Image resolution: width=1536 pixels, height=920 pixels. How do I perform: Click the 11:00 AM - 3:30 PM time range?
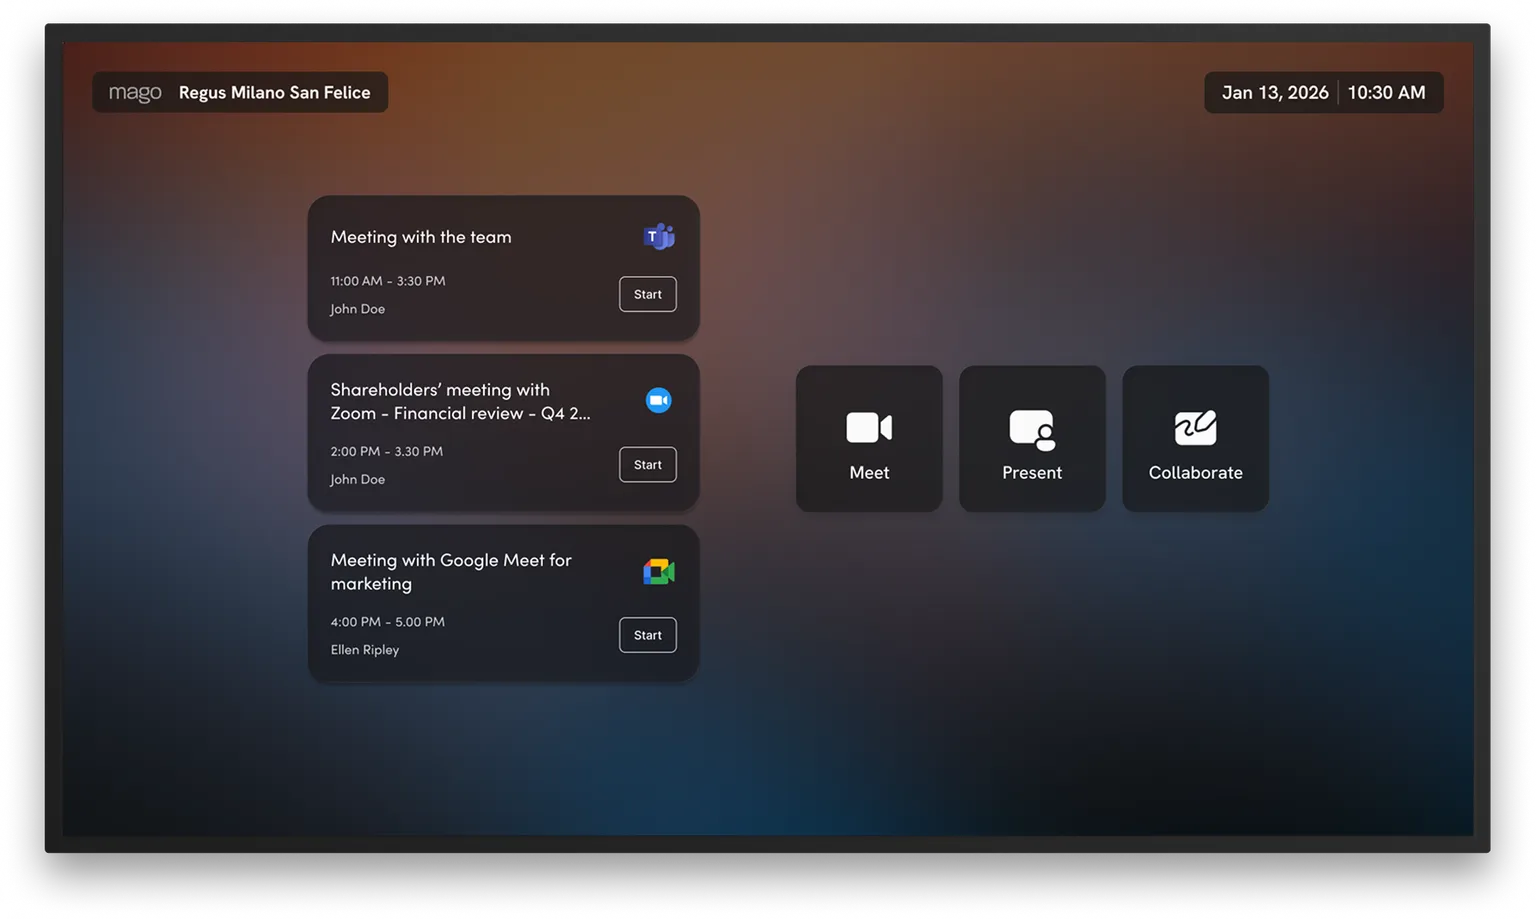tap(388, 281)
